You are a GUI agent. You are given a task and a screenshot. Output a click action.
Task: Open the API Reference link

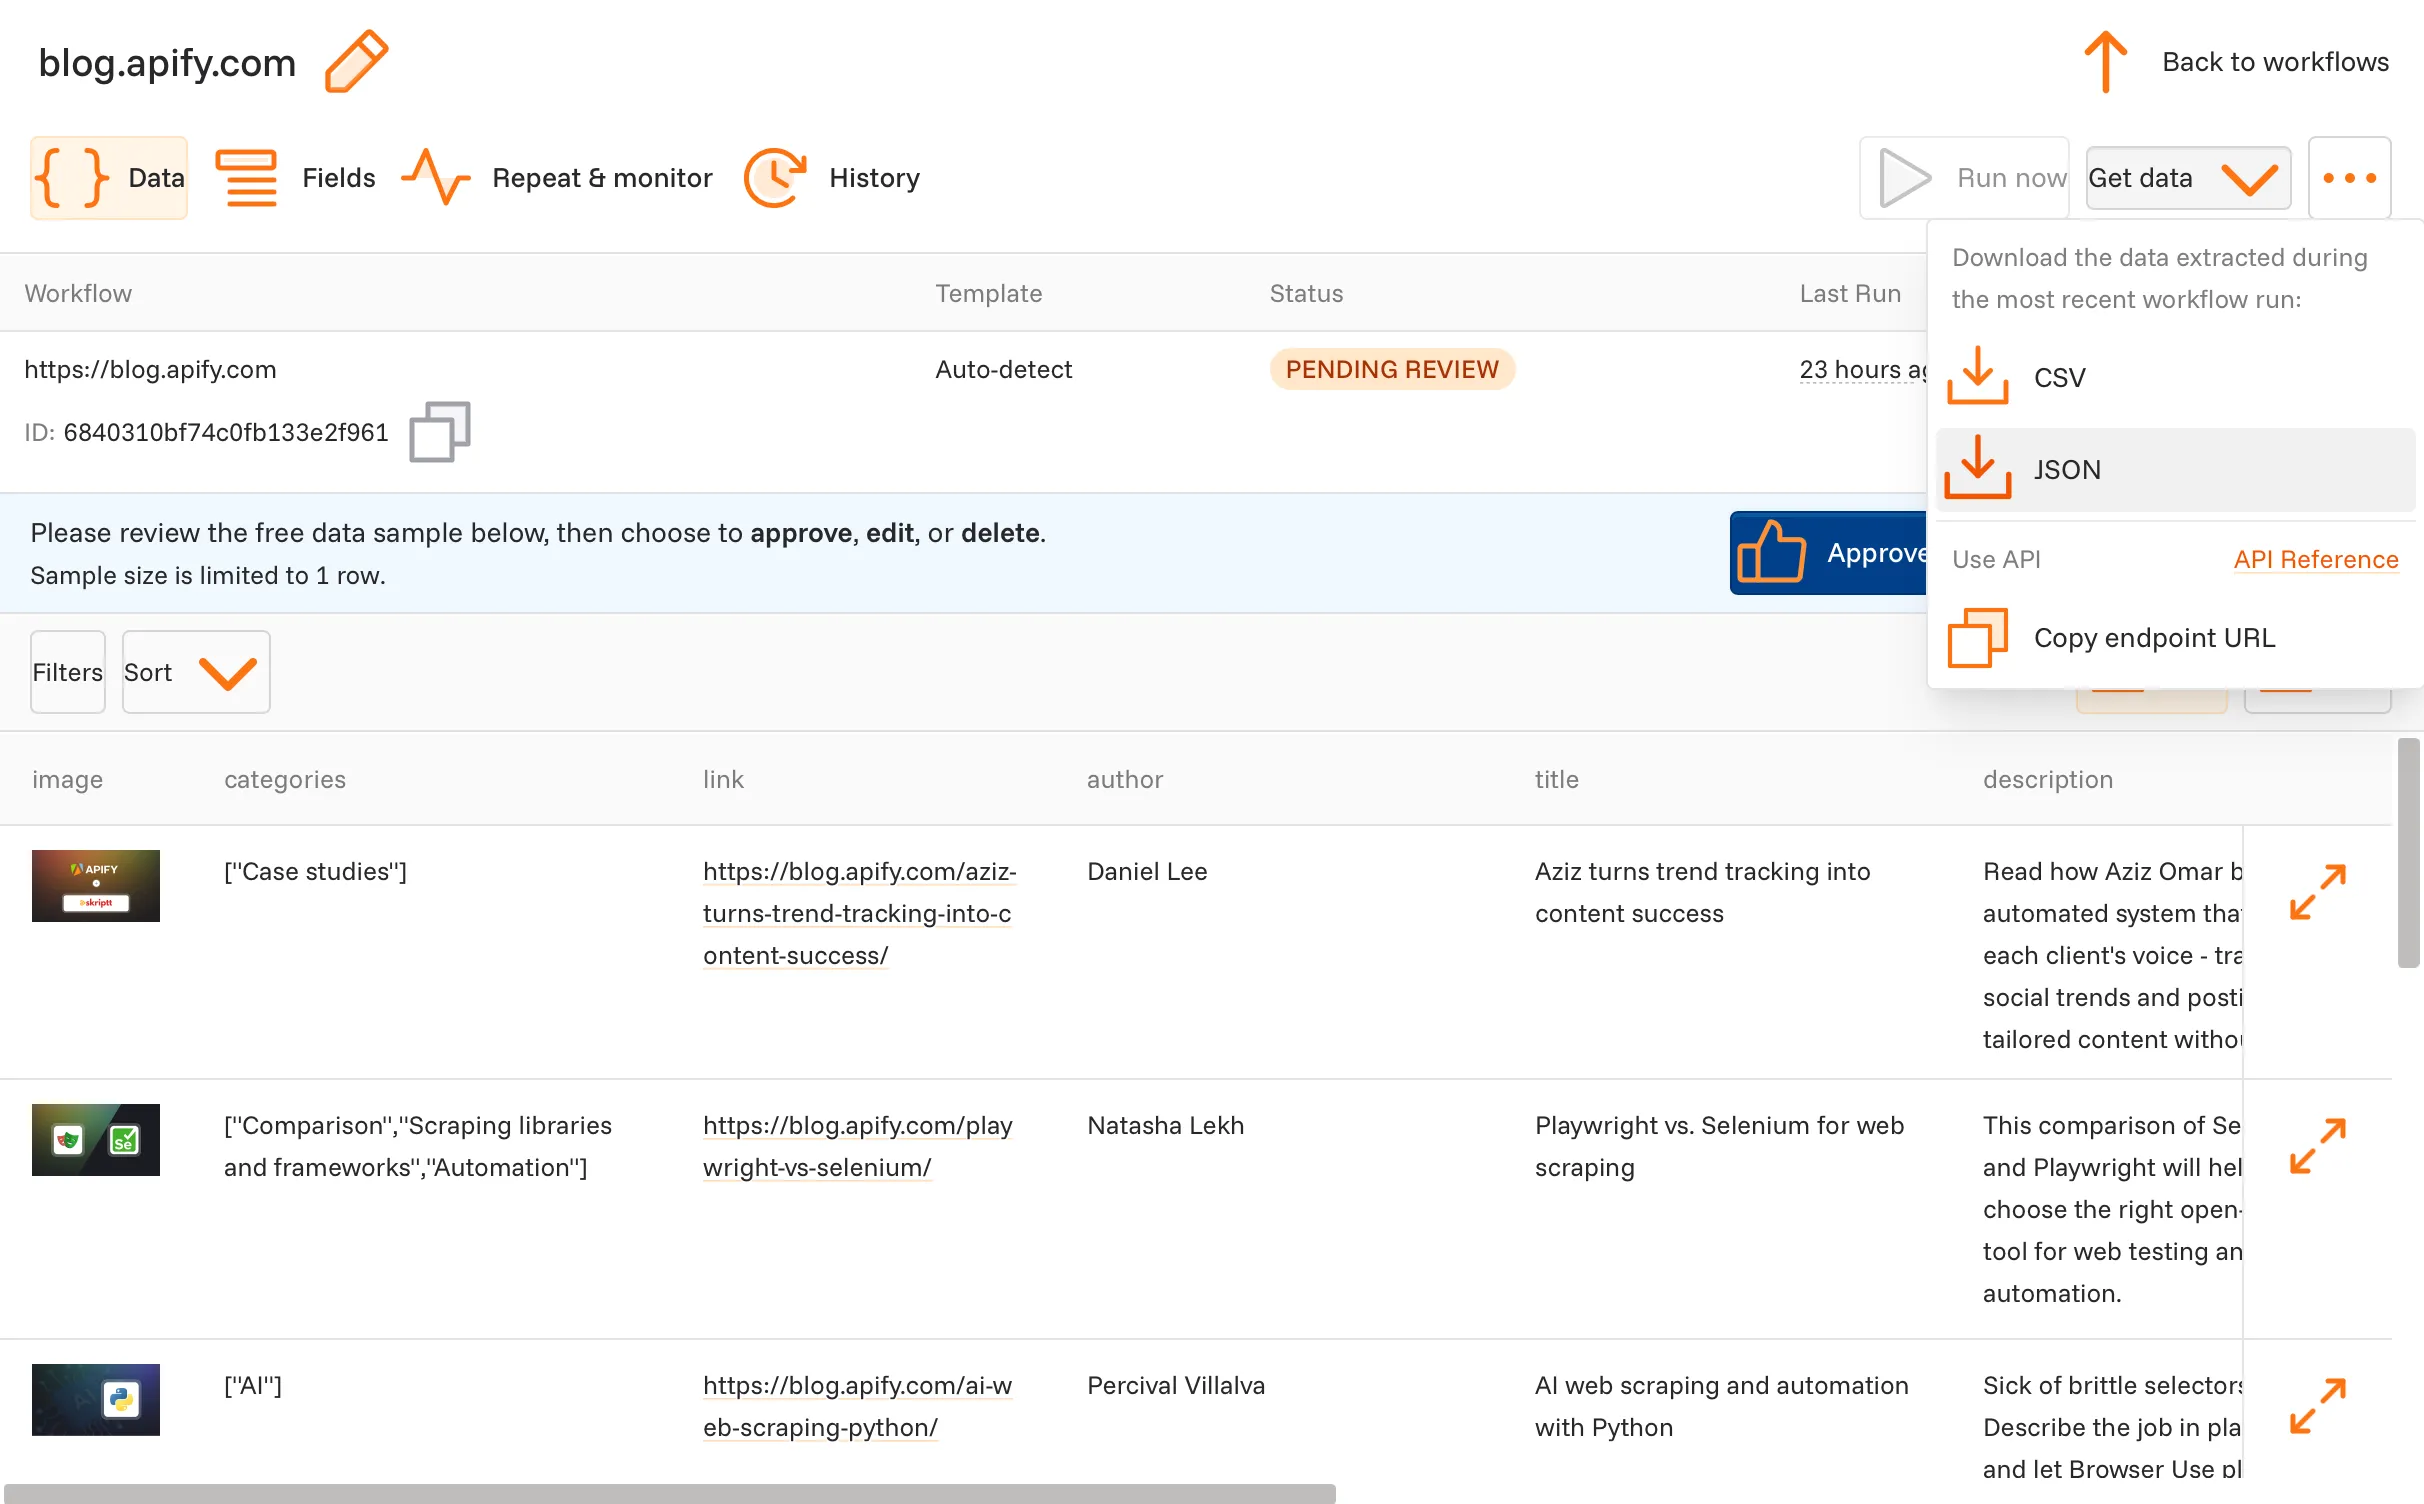[2316, 560]
